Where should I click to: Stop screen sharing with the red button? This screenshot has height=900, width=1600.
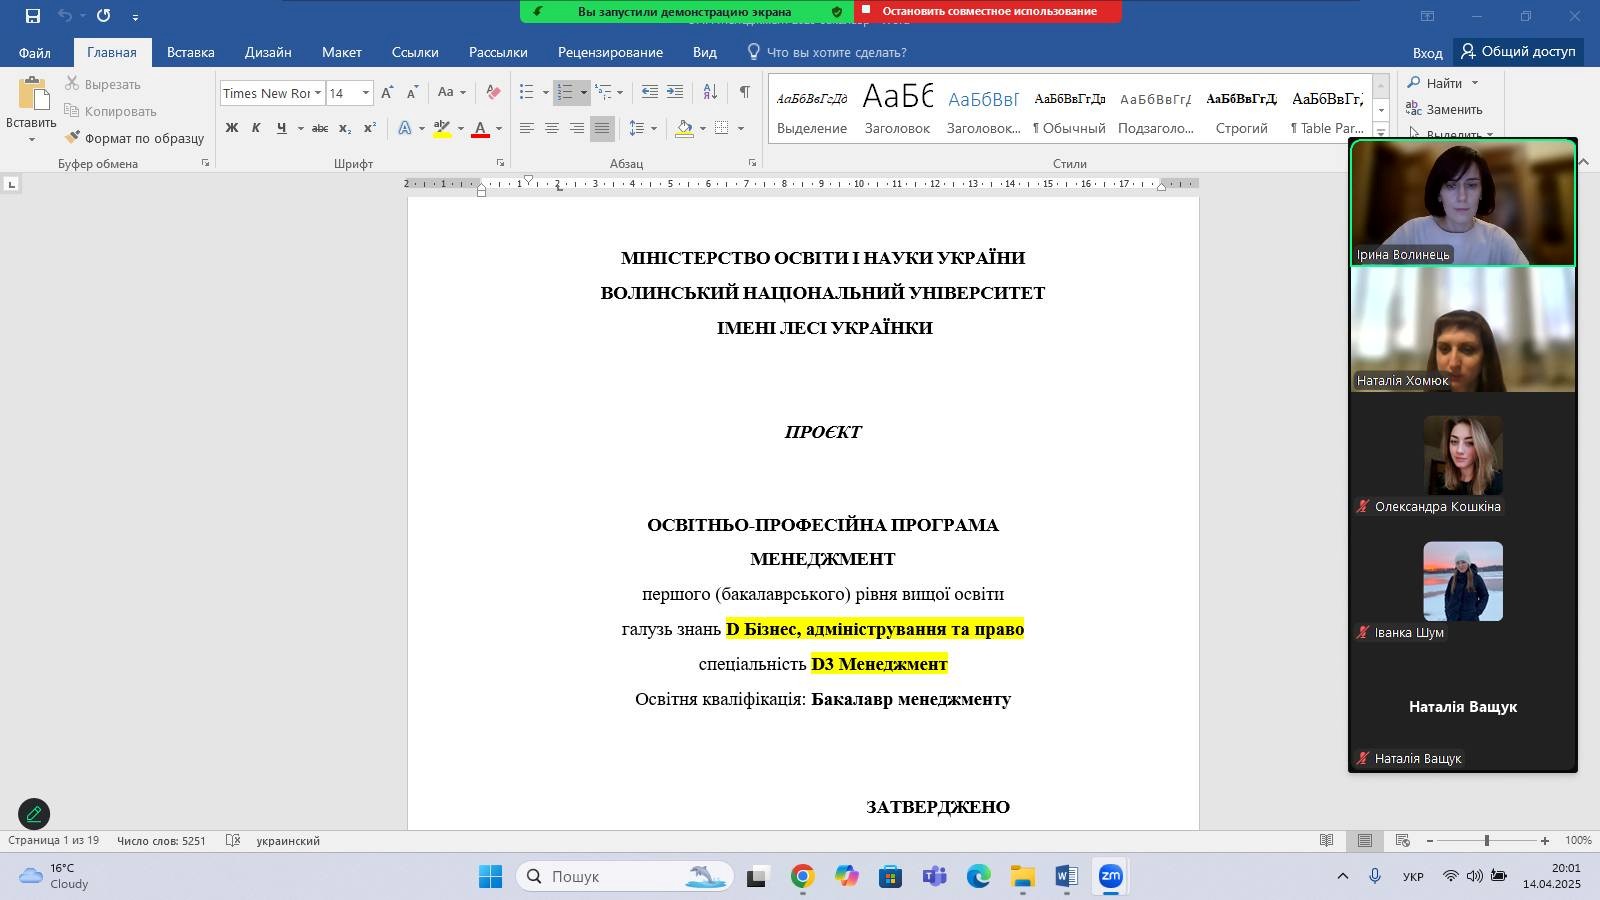[988, 11]
